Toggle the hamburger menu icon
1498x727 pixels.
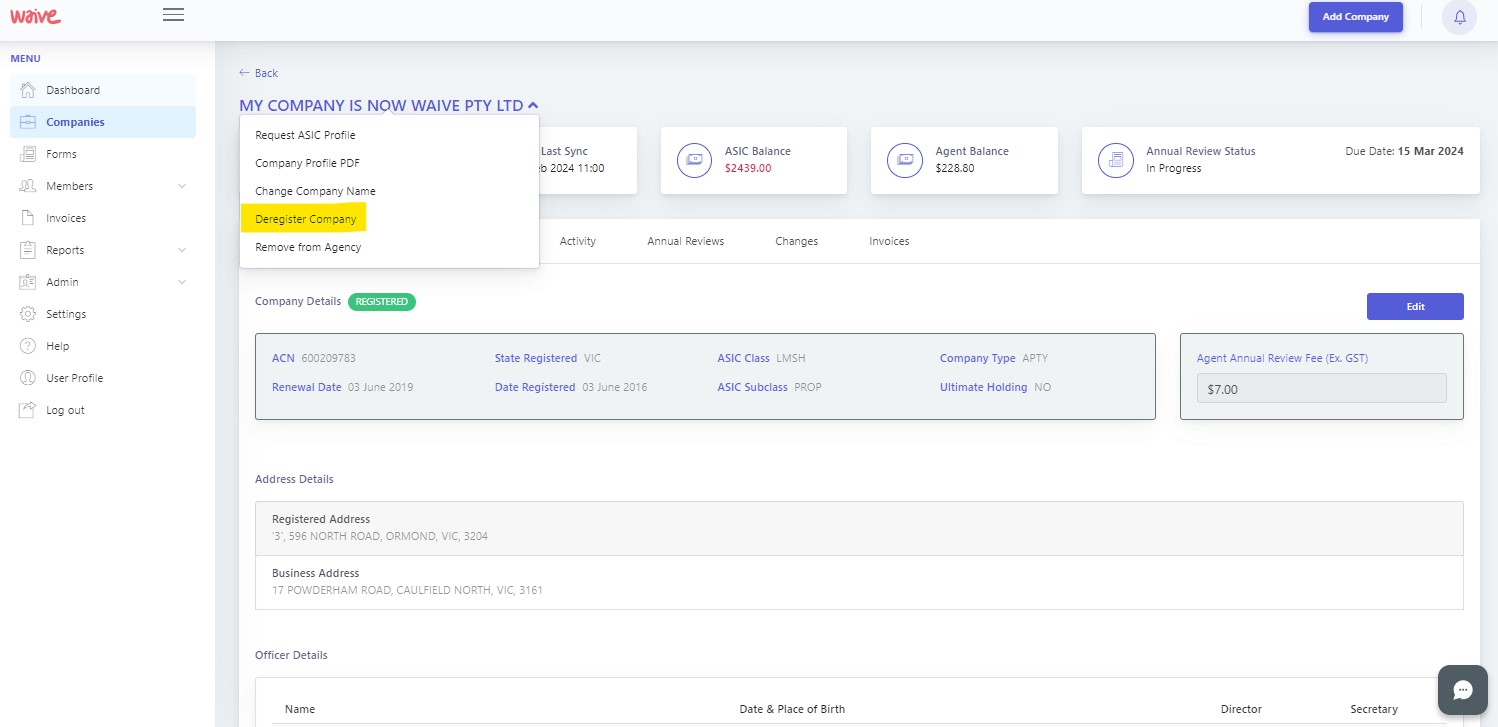click(x=173, y=14)
